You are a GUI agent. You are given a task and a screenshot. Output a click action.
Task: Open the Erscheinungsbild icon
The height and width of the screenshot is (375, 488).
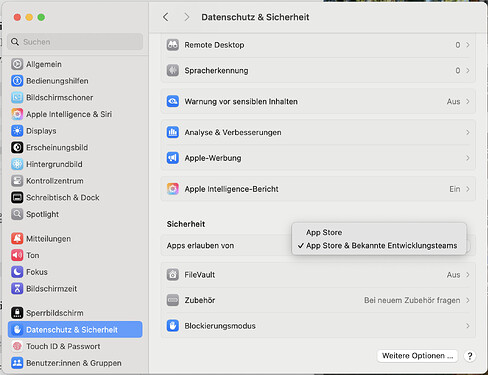[x=17, y=147]
